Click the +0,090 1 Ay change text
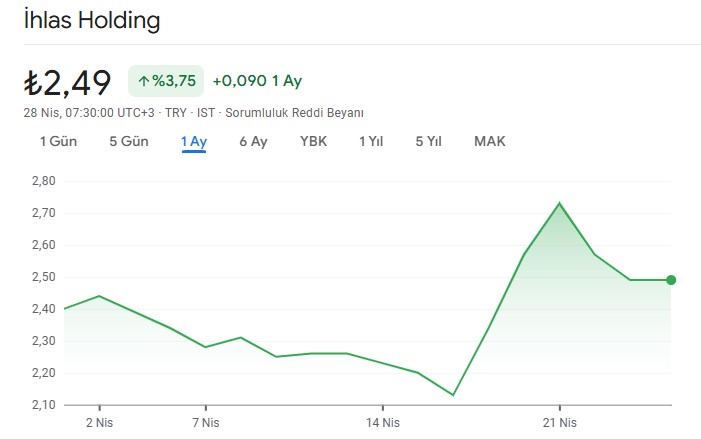Screen dimensions: 701x439 (x=257, y=81)
